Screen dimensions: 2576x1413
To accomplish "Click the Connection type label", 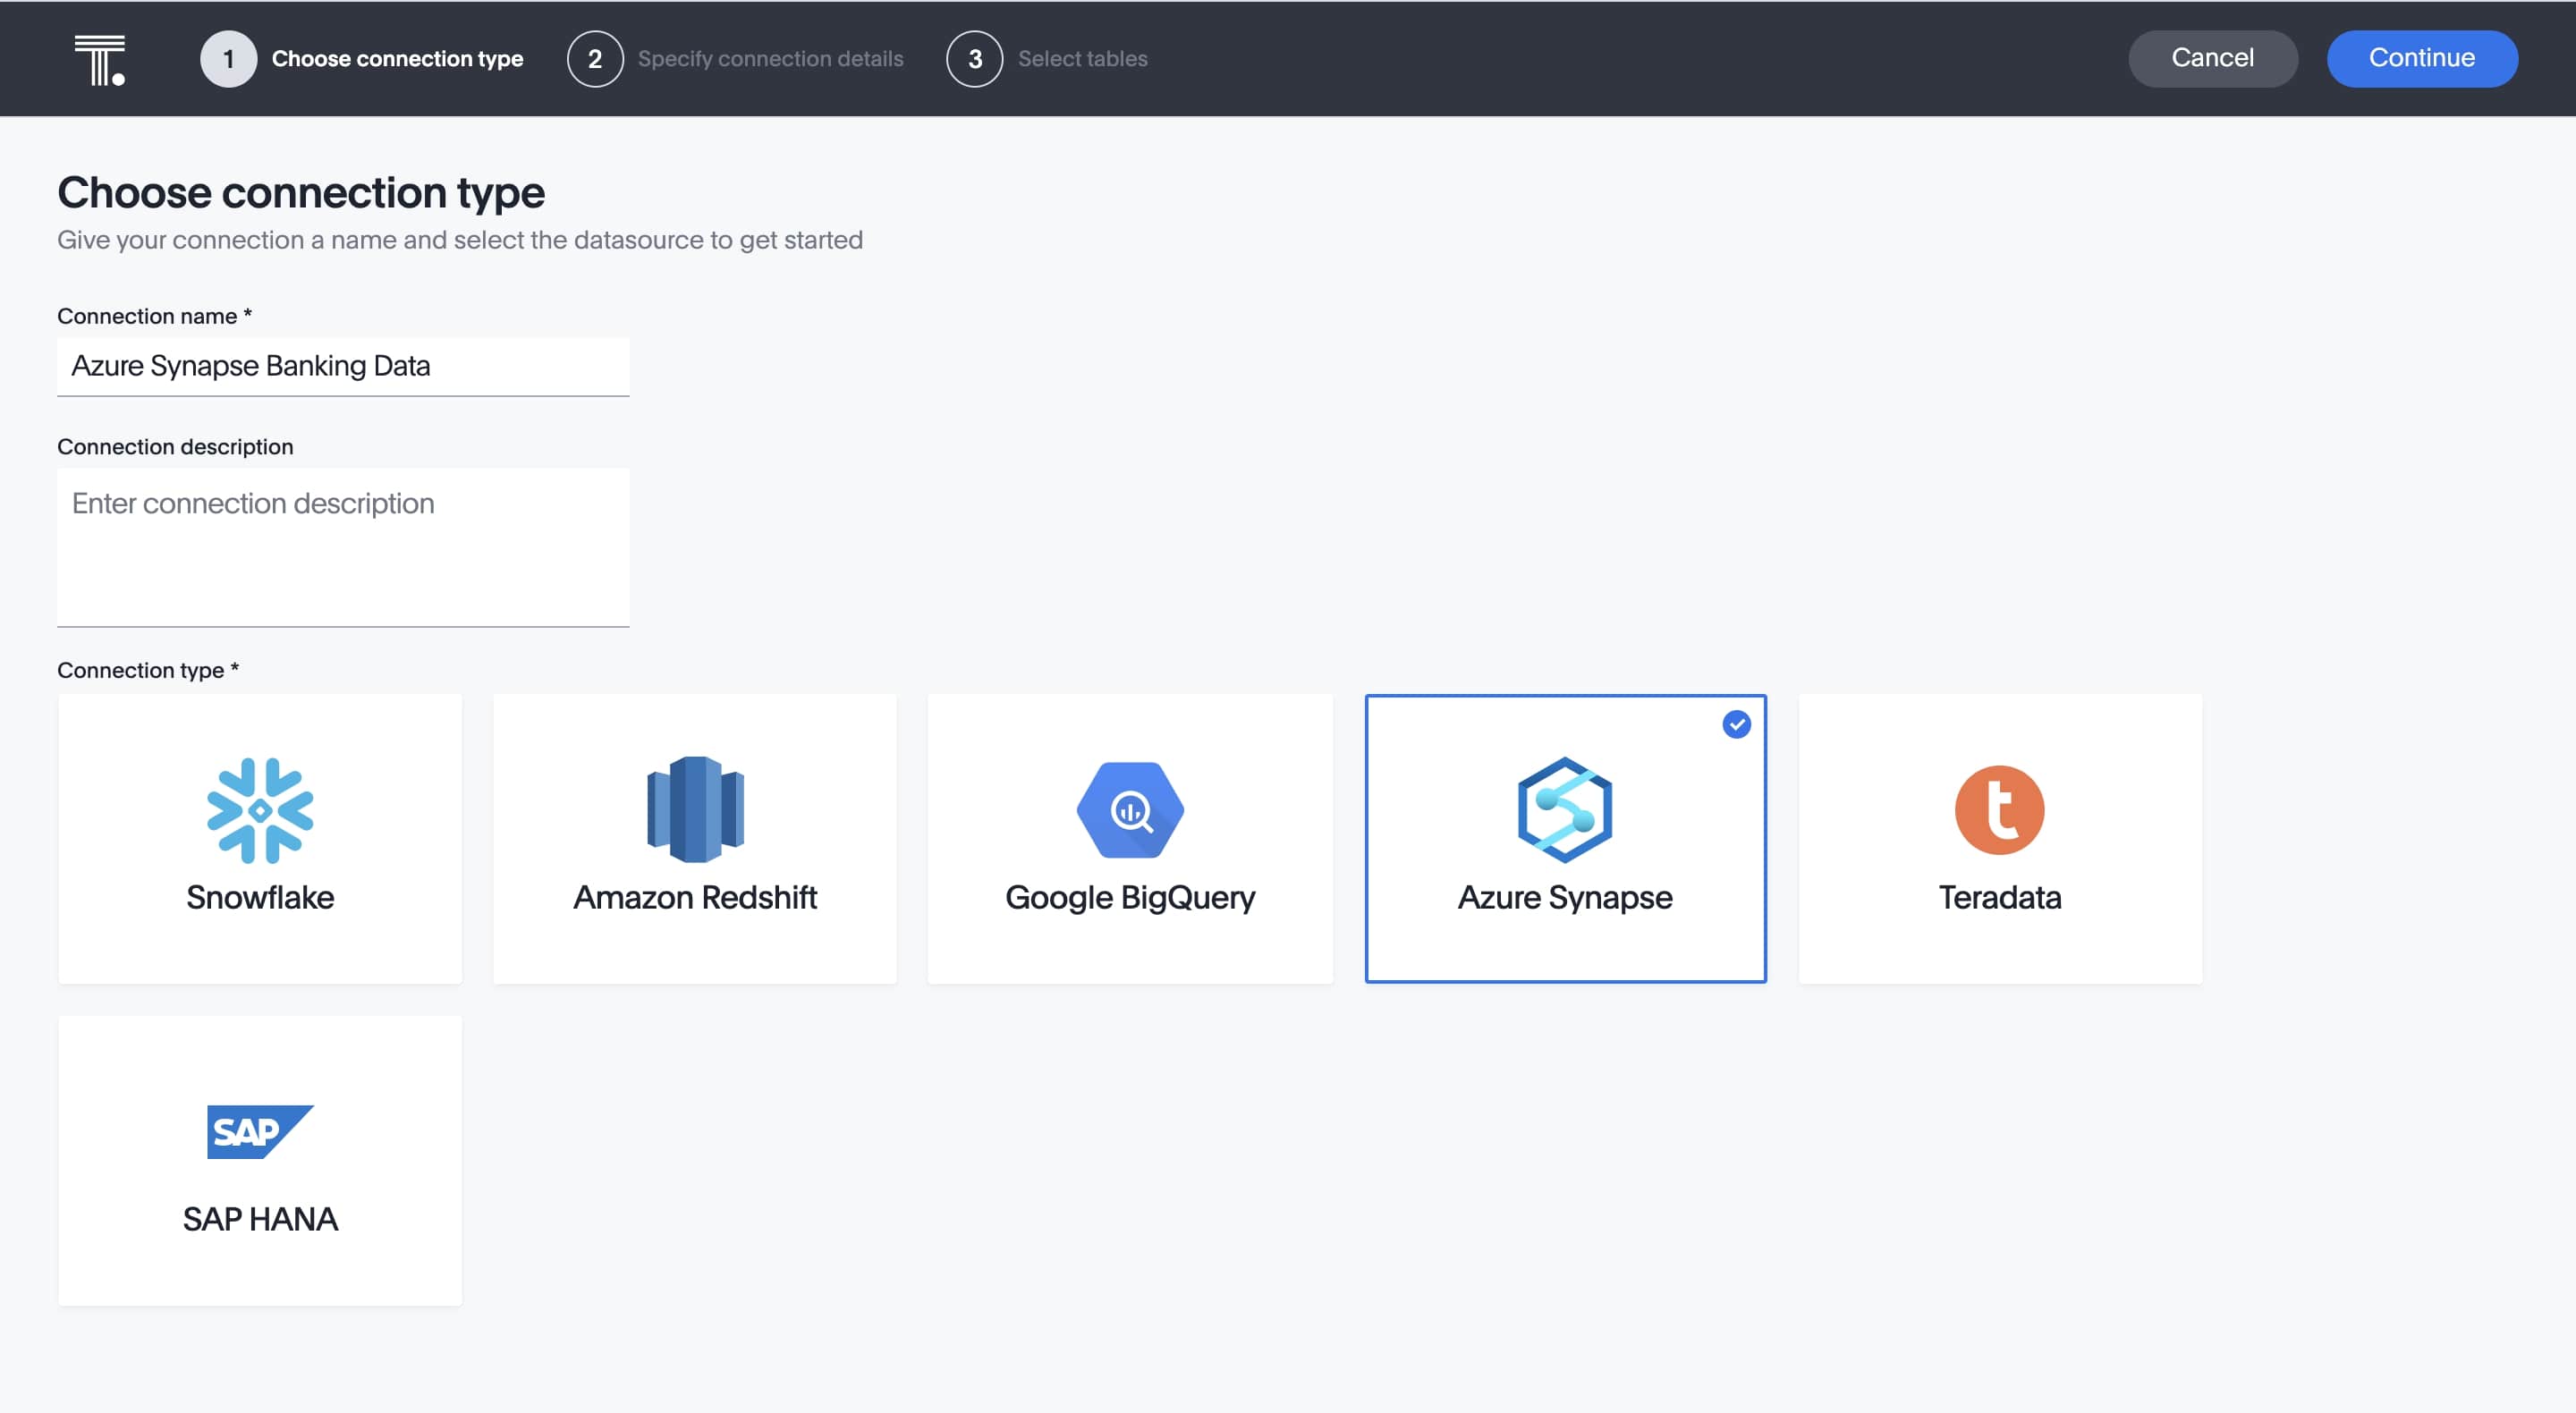I will click(148, 670).
